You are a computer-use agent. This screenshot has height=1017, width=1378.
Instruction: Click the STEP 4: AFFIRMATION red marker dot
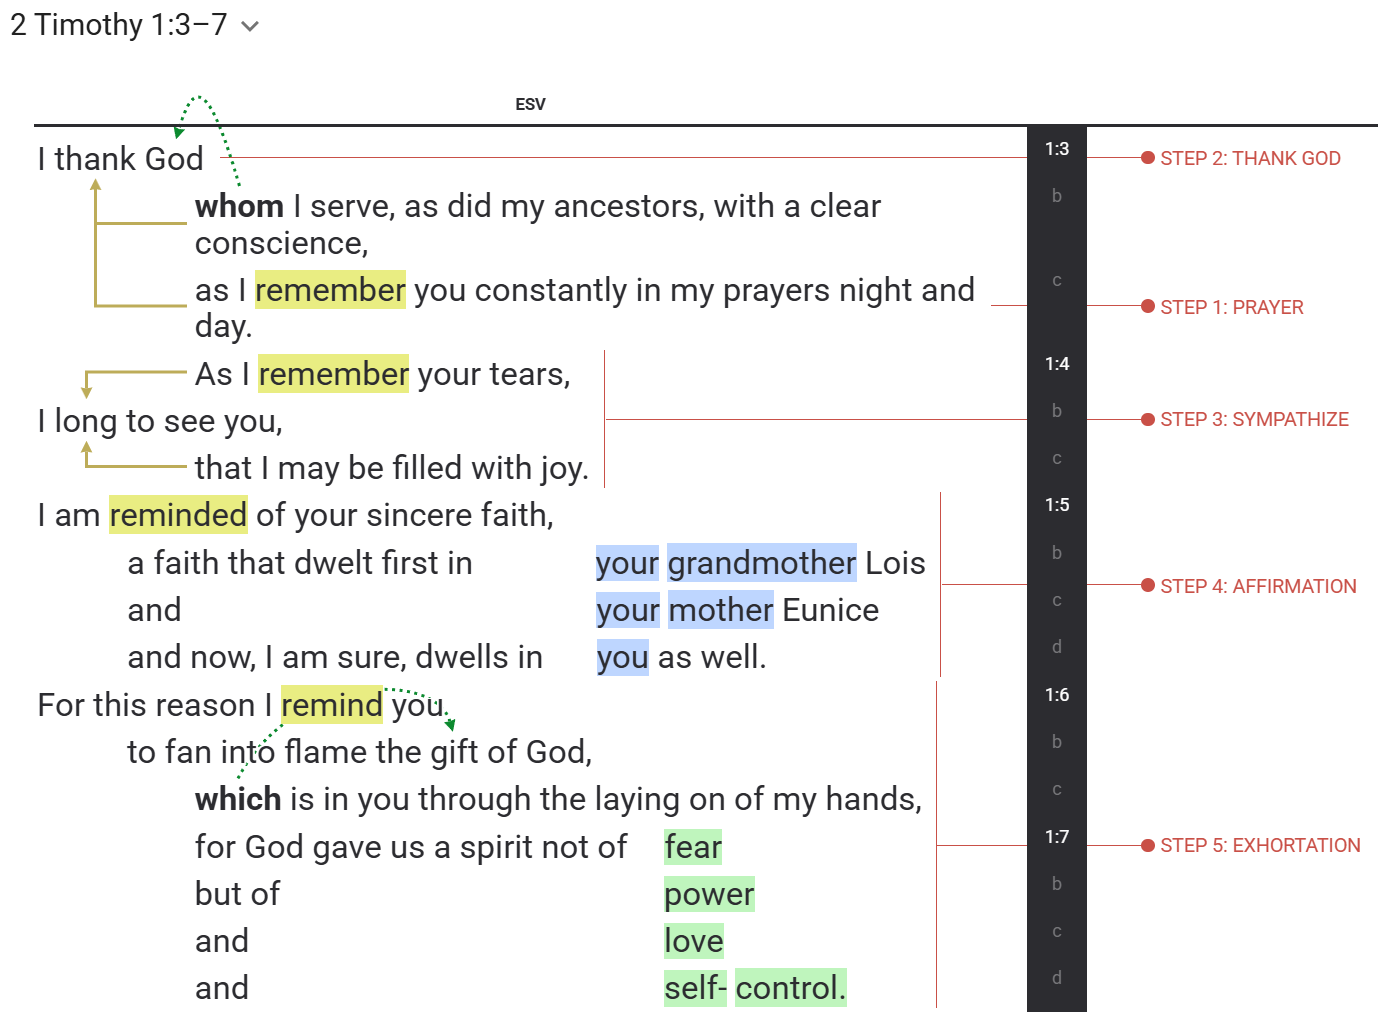click(1146, 586)
